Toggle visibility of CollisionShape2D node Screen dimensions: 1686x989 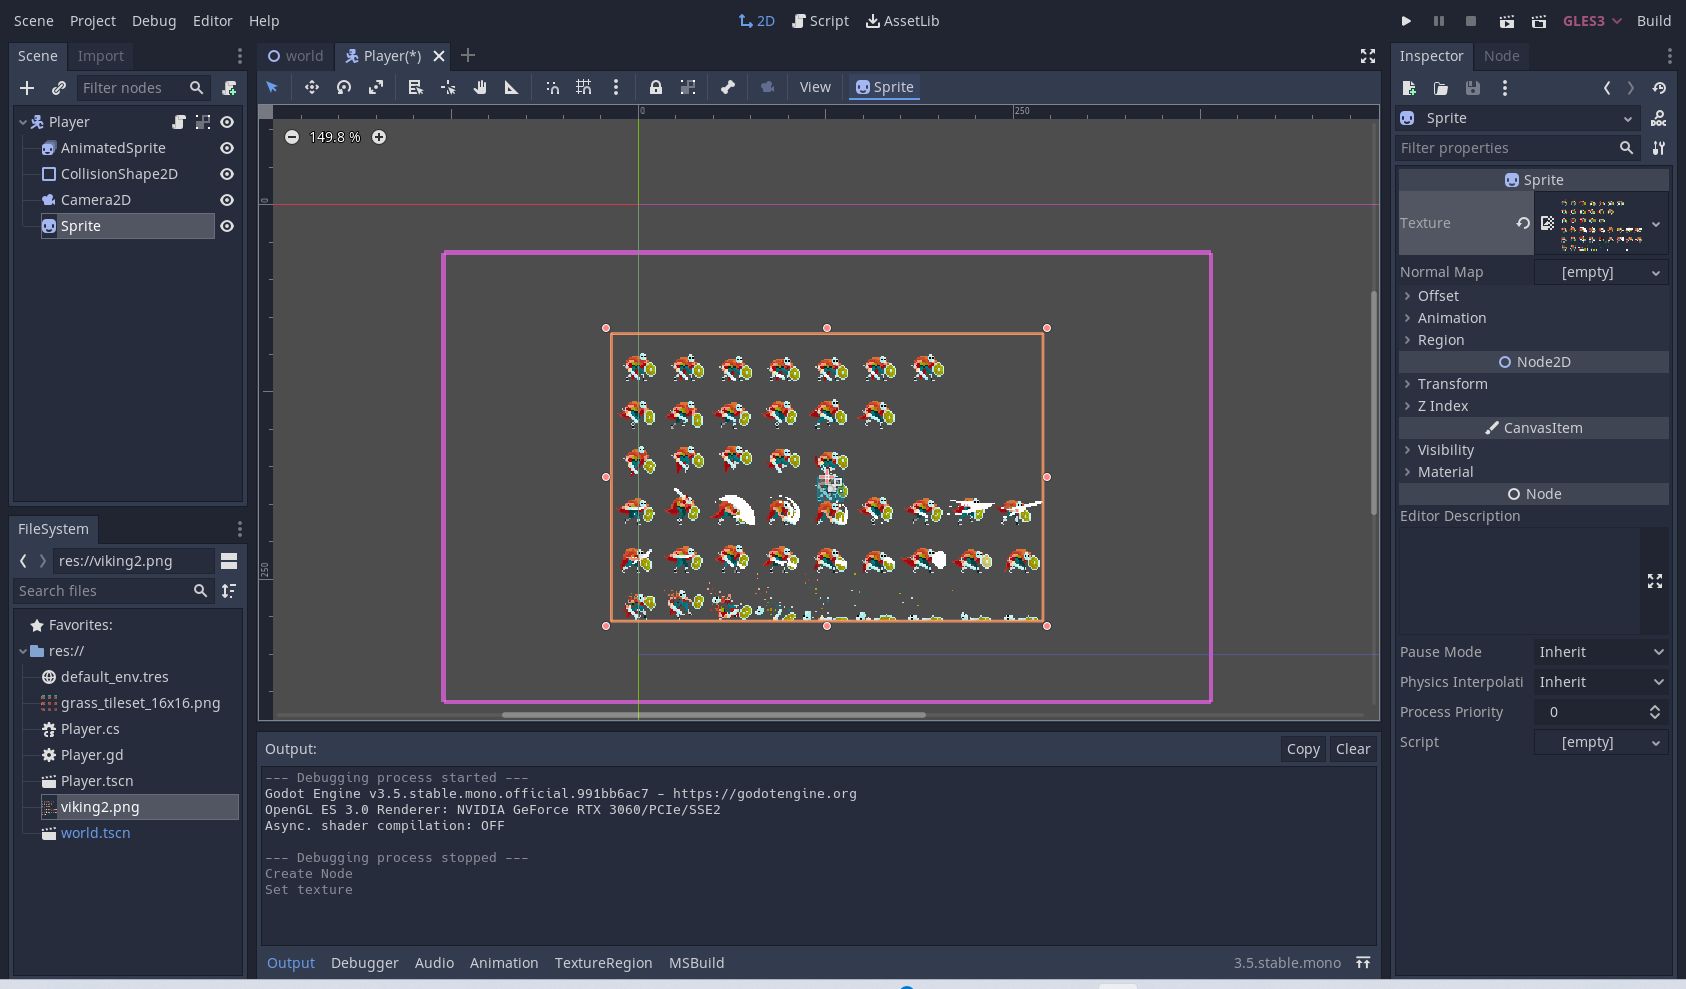point(227,174)
